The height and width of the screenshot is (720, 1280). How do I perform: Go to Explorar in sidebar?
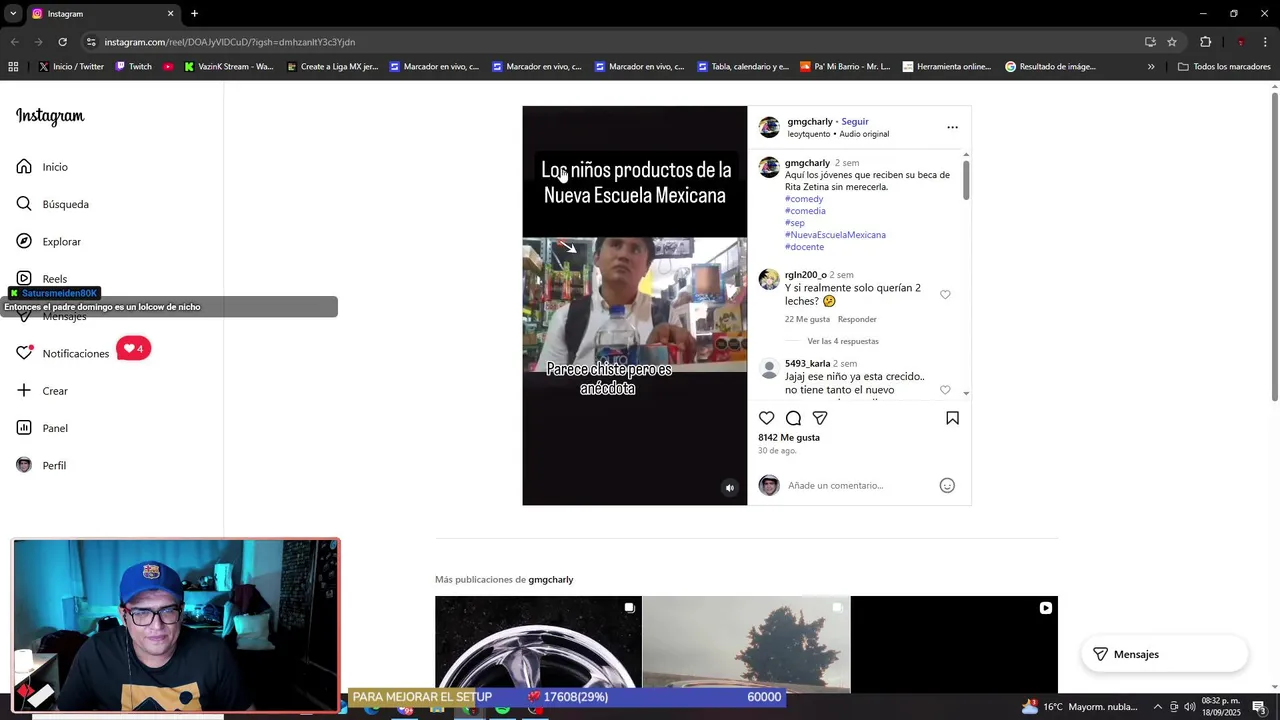click(48, 242)
